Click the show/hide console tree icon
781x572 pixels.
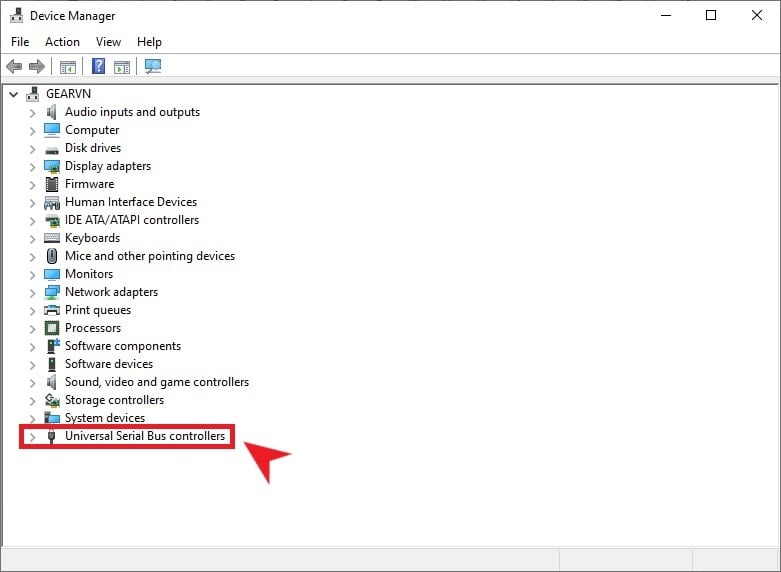click(68, 67)
